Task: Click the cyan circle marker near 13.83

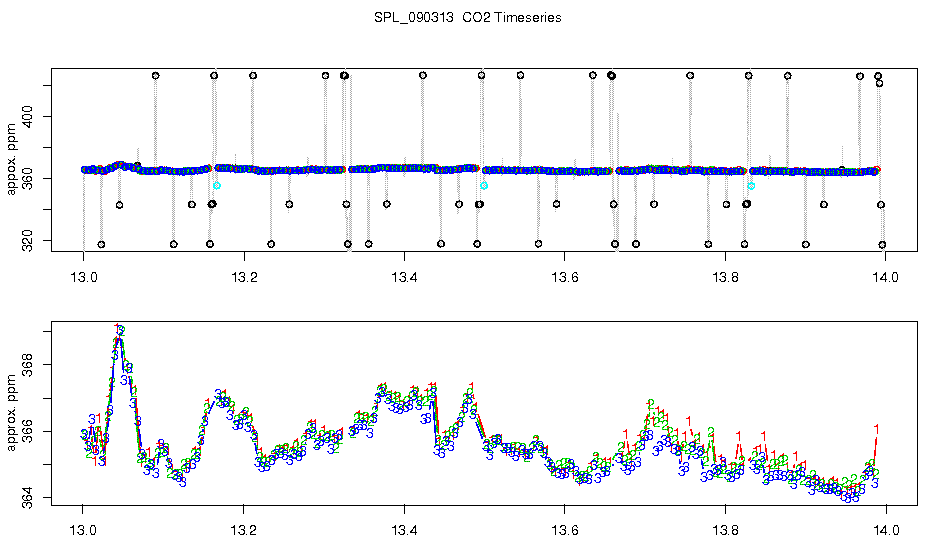Action: pyautogui.click(x=751, y=186)
